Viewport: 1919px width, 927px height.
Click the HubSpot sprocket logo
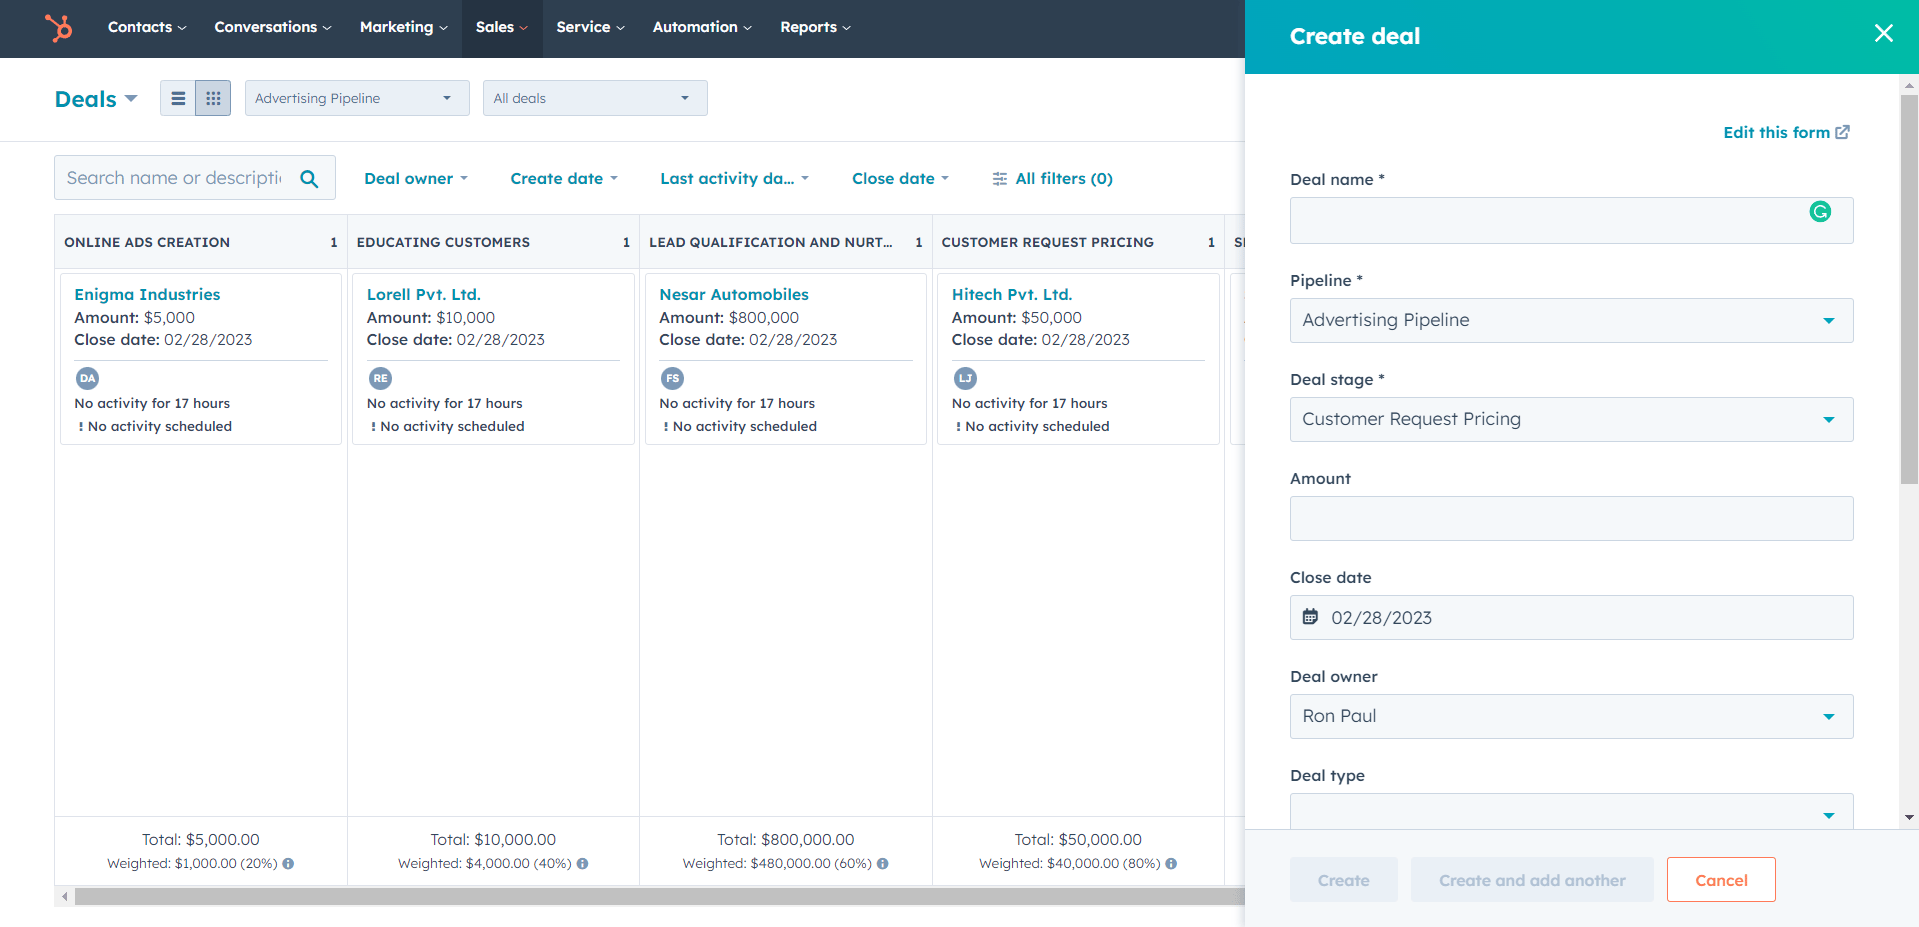(x=59, y=27)
